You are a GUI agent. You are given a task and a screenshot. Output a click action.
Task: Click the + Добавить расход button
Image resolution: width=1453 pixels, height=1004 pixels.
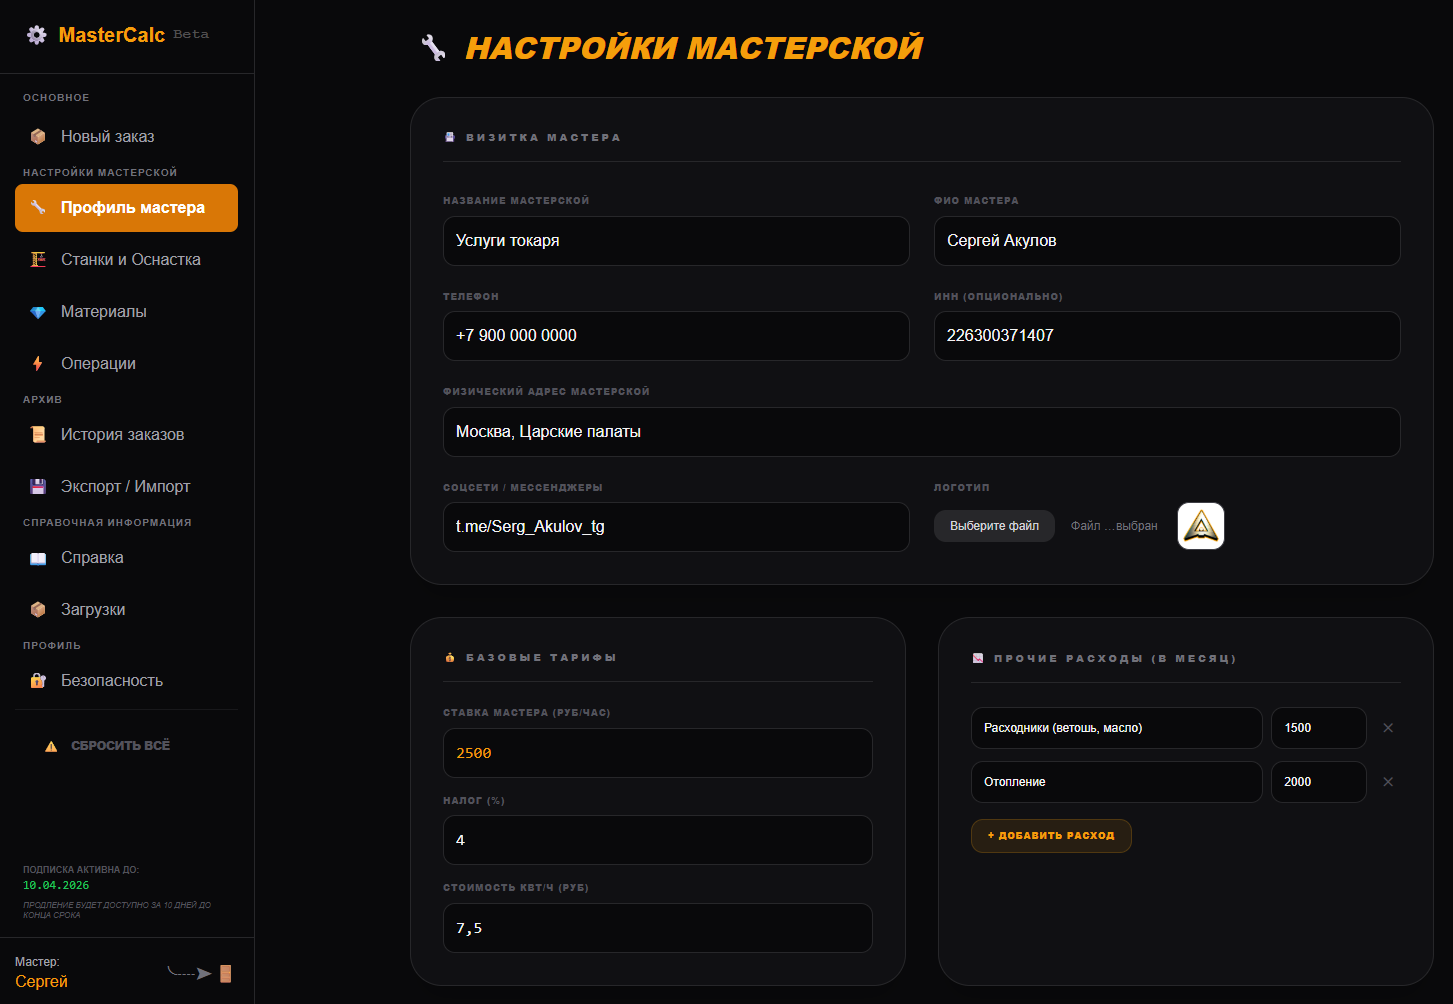point(1050,836)
